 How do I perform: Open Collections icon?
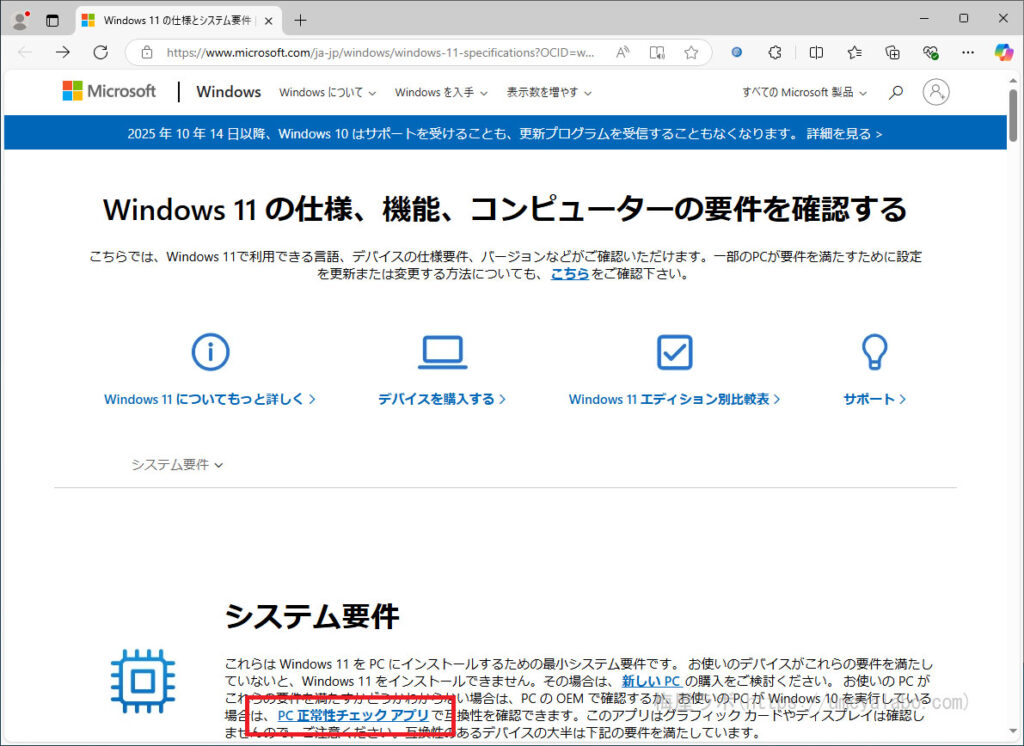tap(892, 52)
